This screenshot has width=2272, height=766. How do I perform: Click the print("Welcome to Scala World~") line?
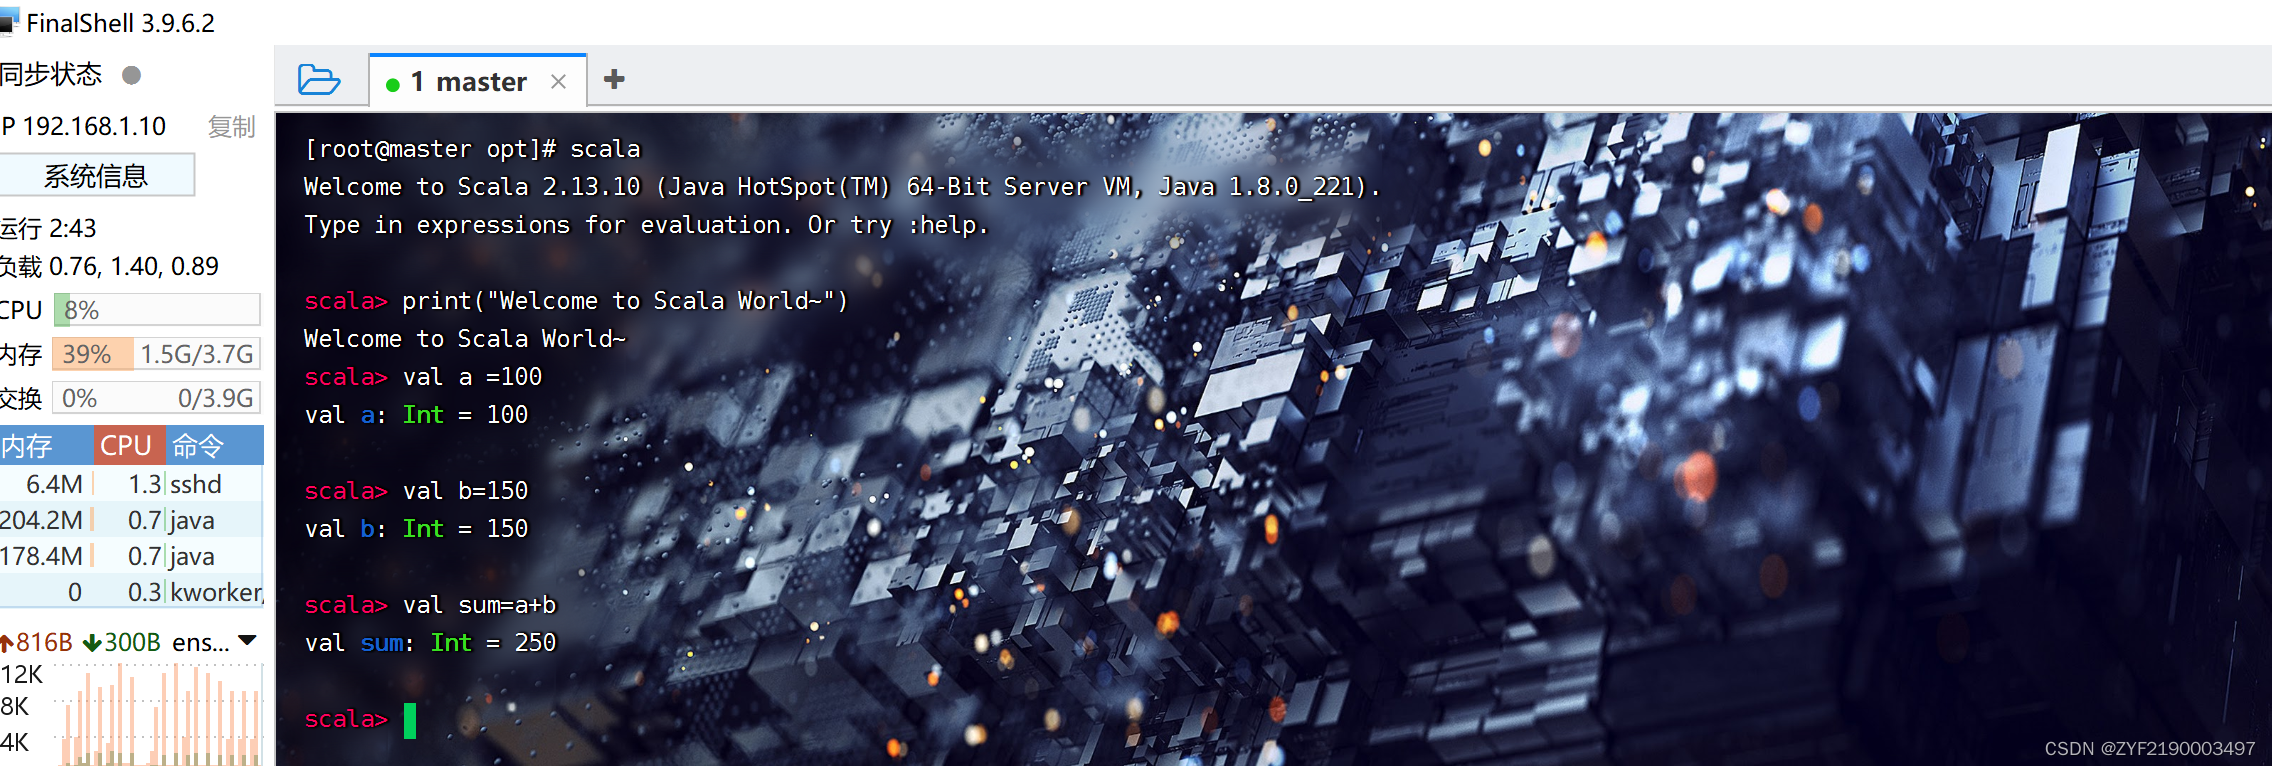coord(576,301)
